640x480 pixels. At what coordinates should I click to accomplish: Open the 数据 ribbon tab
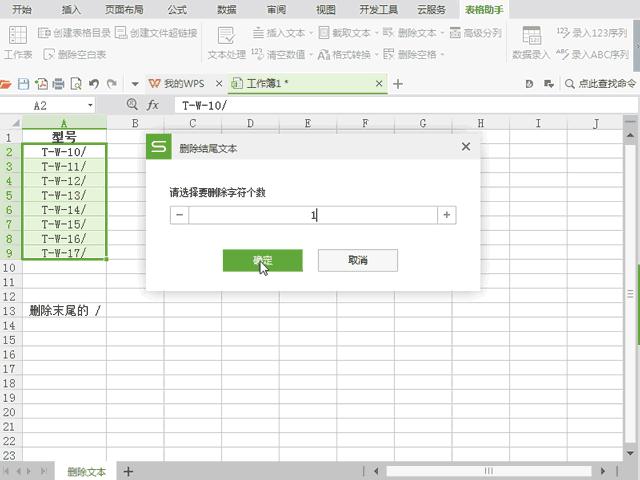click(x=227, y=9)
